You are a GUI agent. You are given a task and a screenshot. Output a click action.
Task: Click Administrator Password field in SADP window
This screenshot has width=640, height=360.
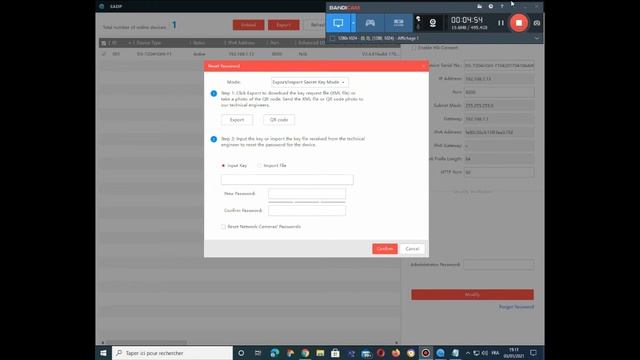point(498,264)
